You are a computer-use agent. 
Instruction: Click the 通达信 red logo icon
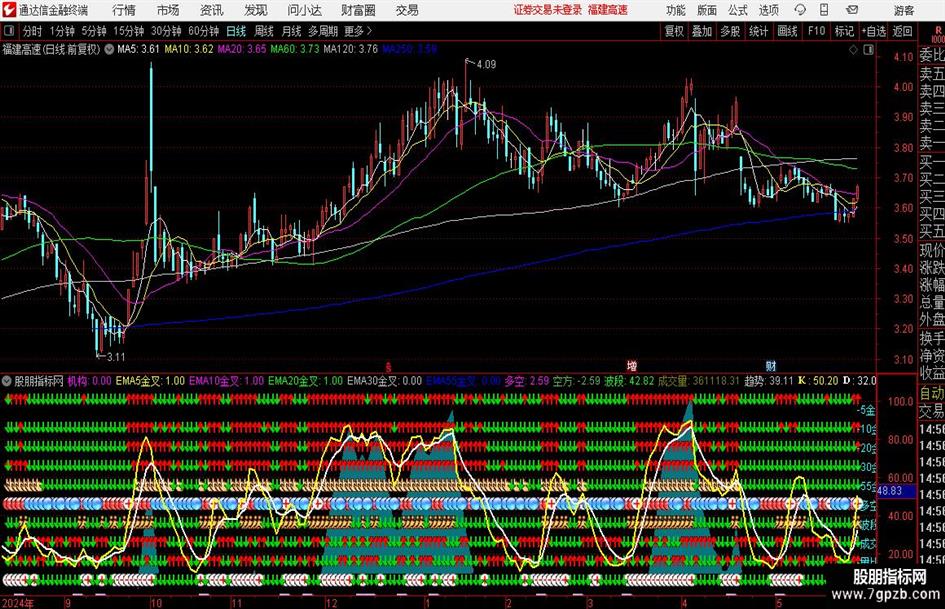point(9,10)
